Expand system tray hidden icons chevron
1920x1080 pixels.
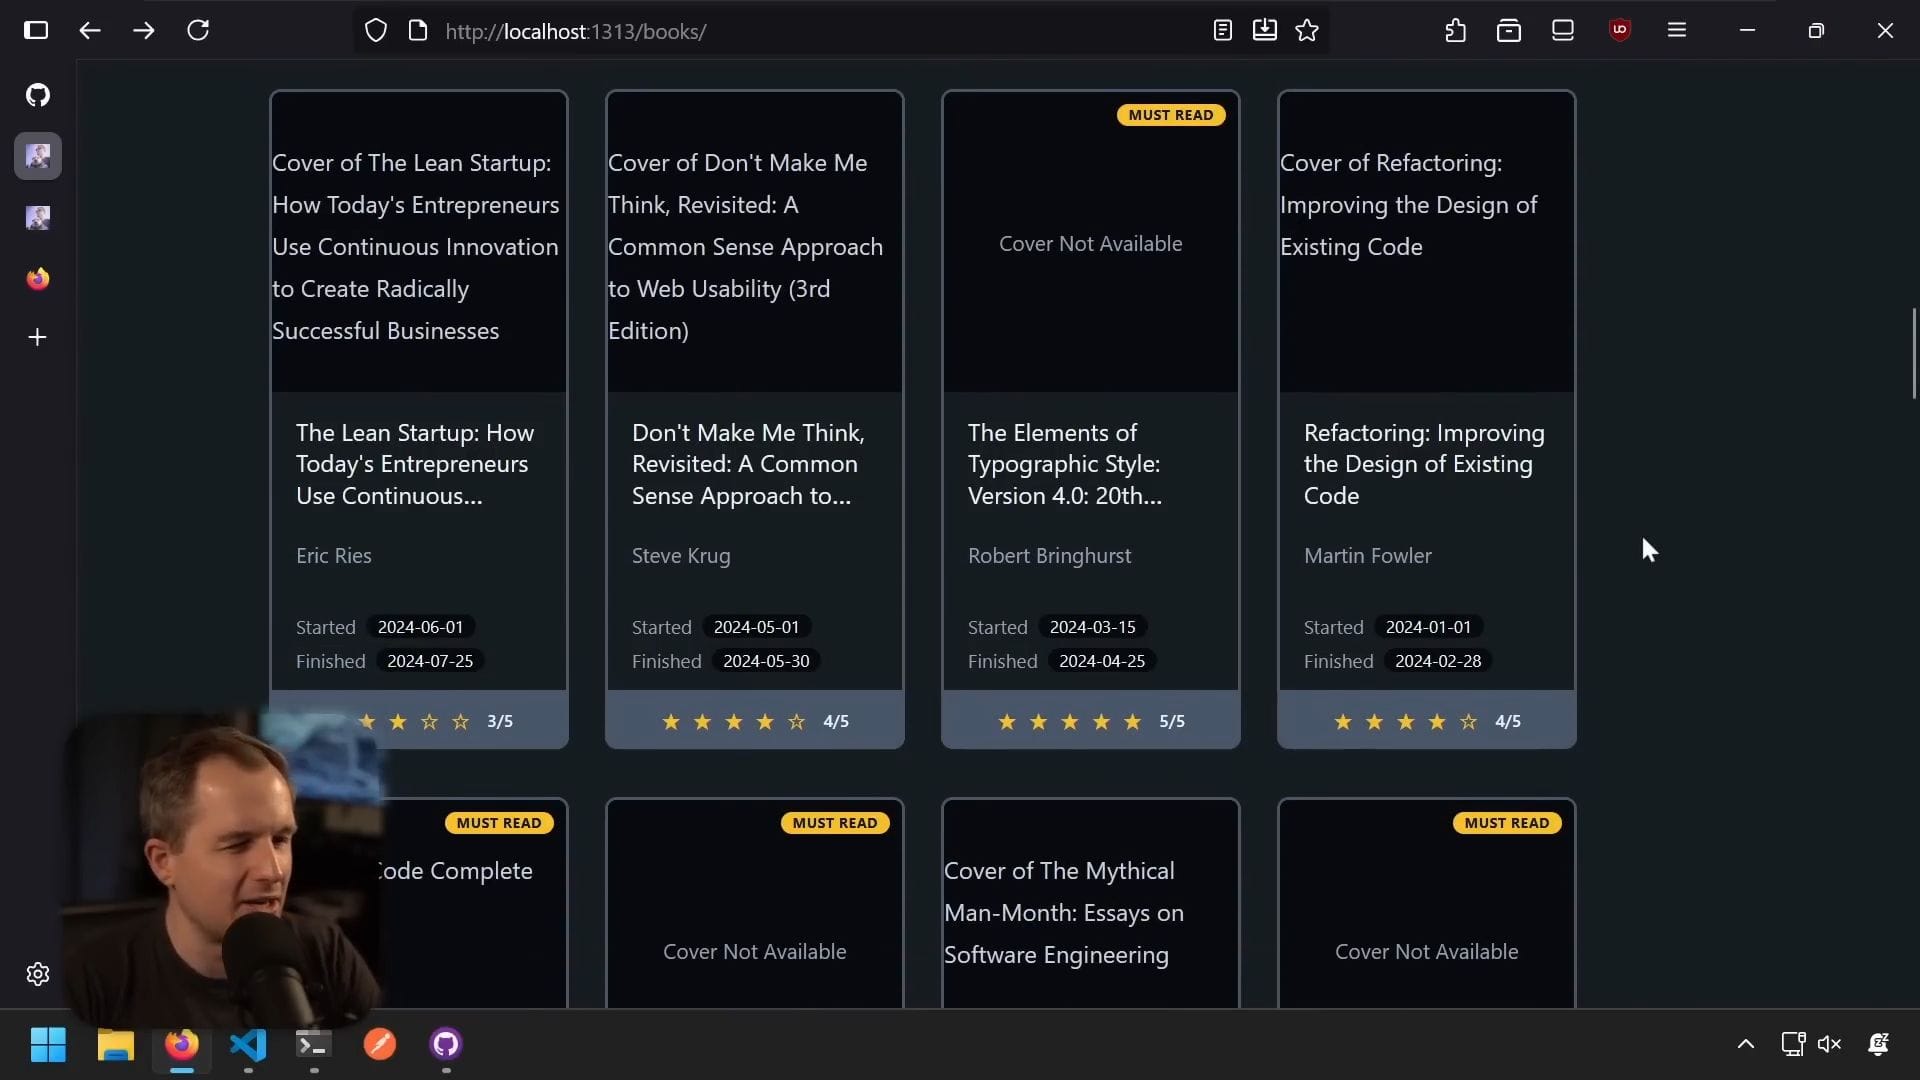point(1746,1044)
